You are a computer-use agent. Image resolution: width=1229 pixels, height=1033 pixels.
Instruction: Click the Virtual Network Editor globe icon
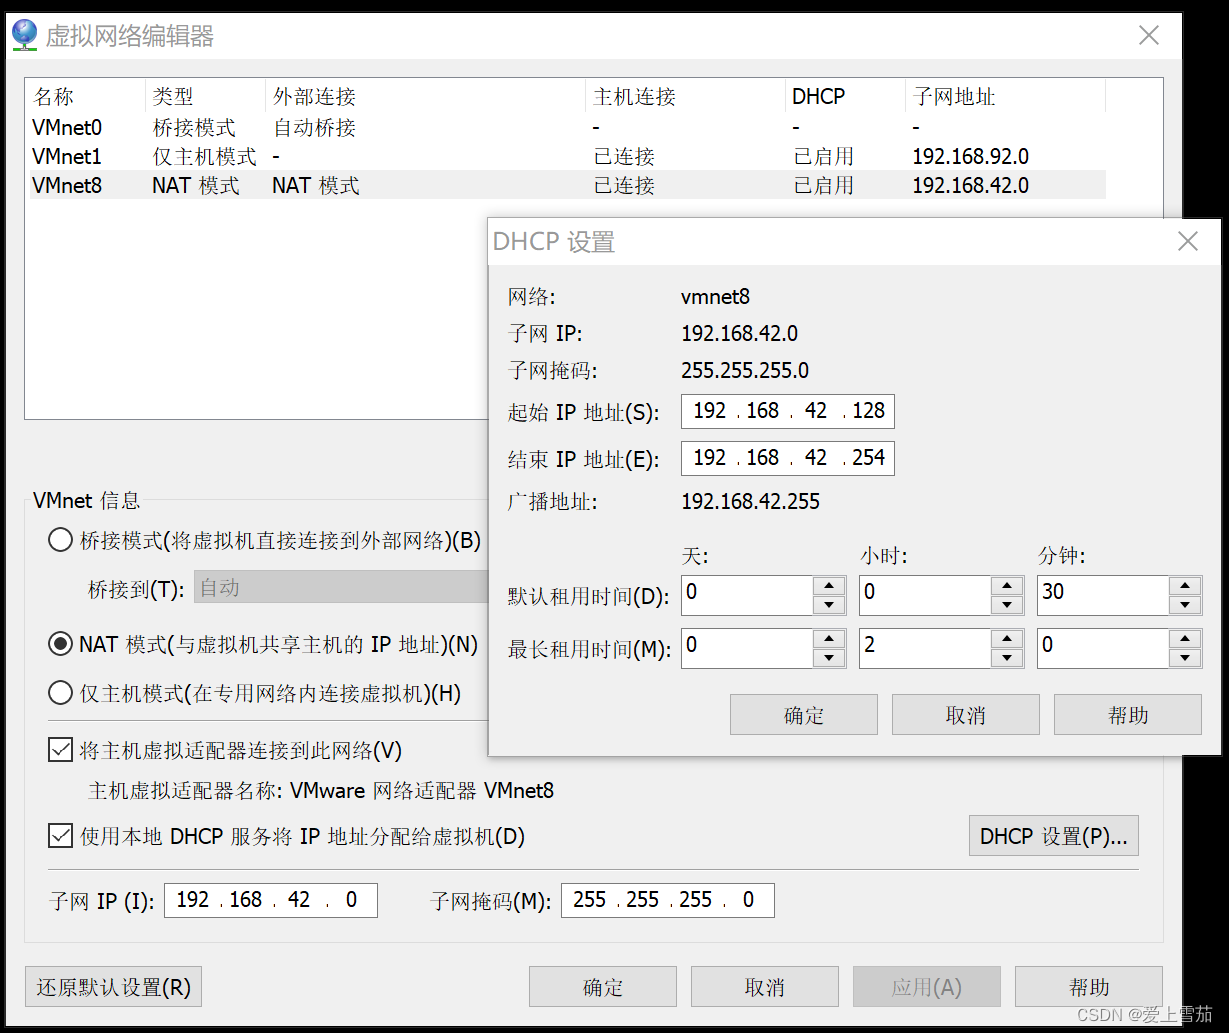tap(24, 36)
